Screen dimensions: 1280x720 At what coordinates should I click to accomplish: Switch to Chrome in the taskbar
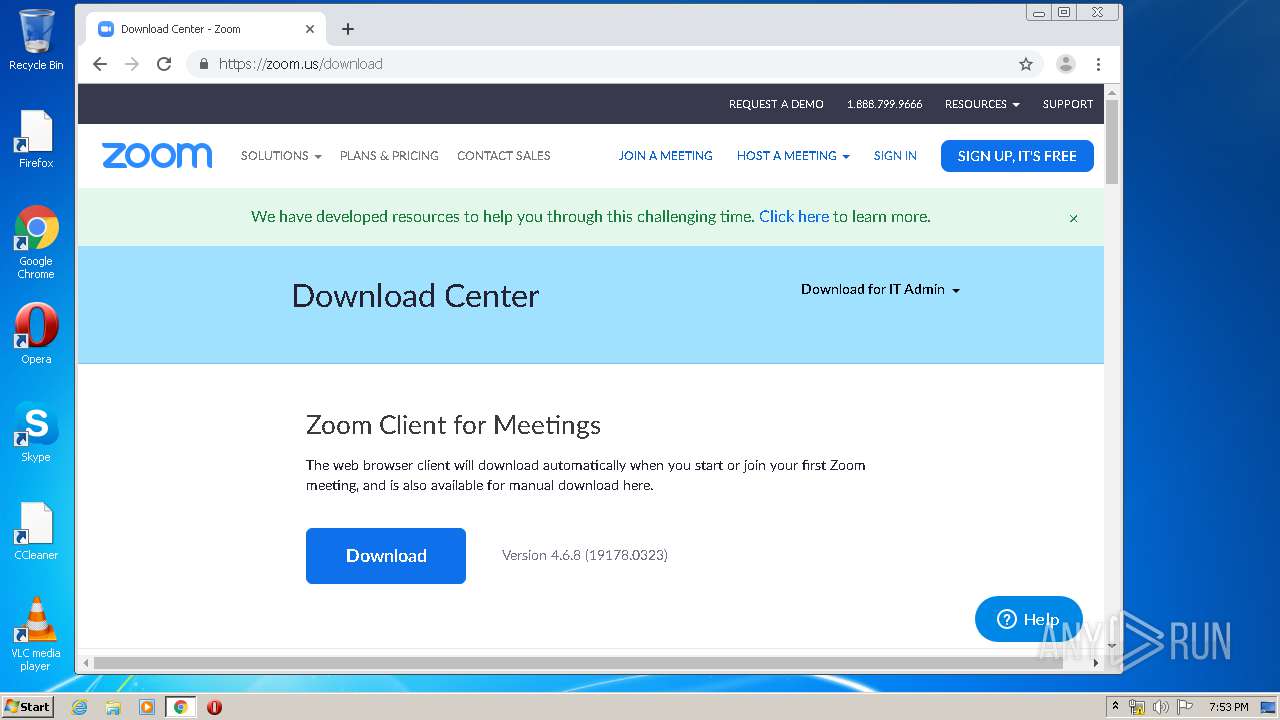[180, 707]
